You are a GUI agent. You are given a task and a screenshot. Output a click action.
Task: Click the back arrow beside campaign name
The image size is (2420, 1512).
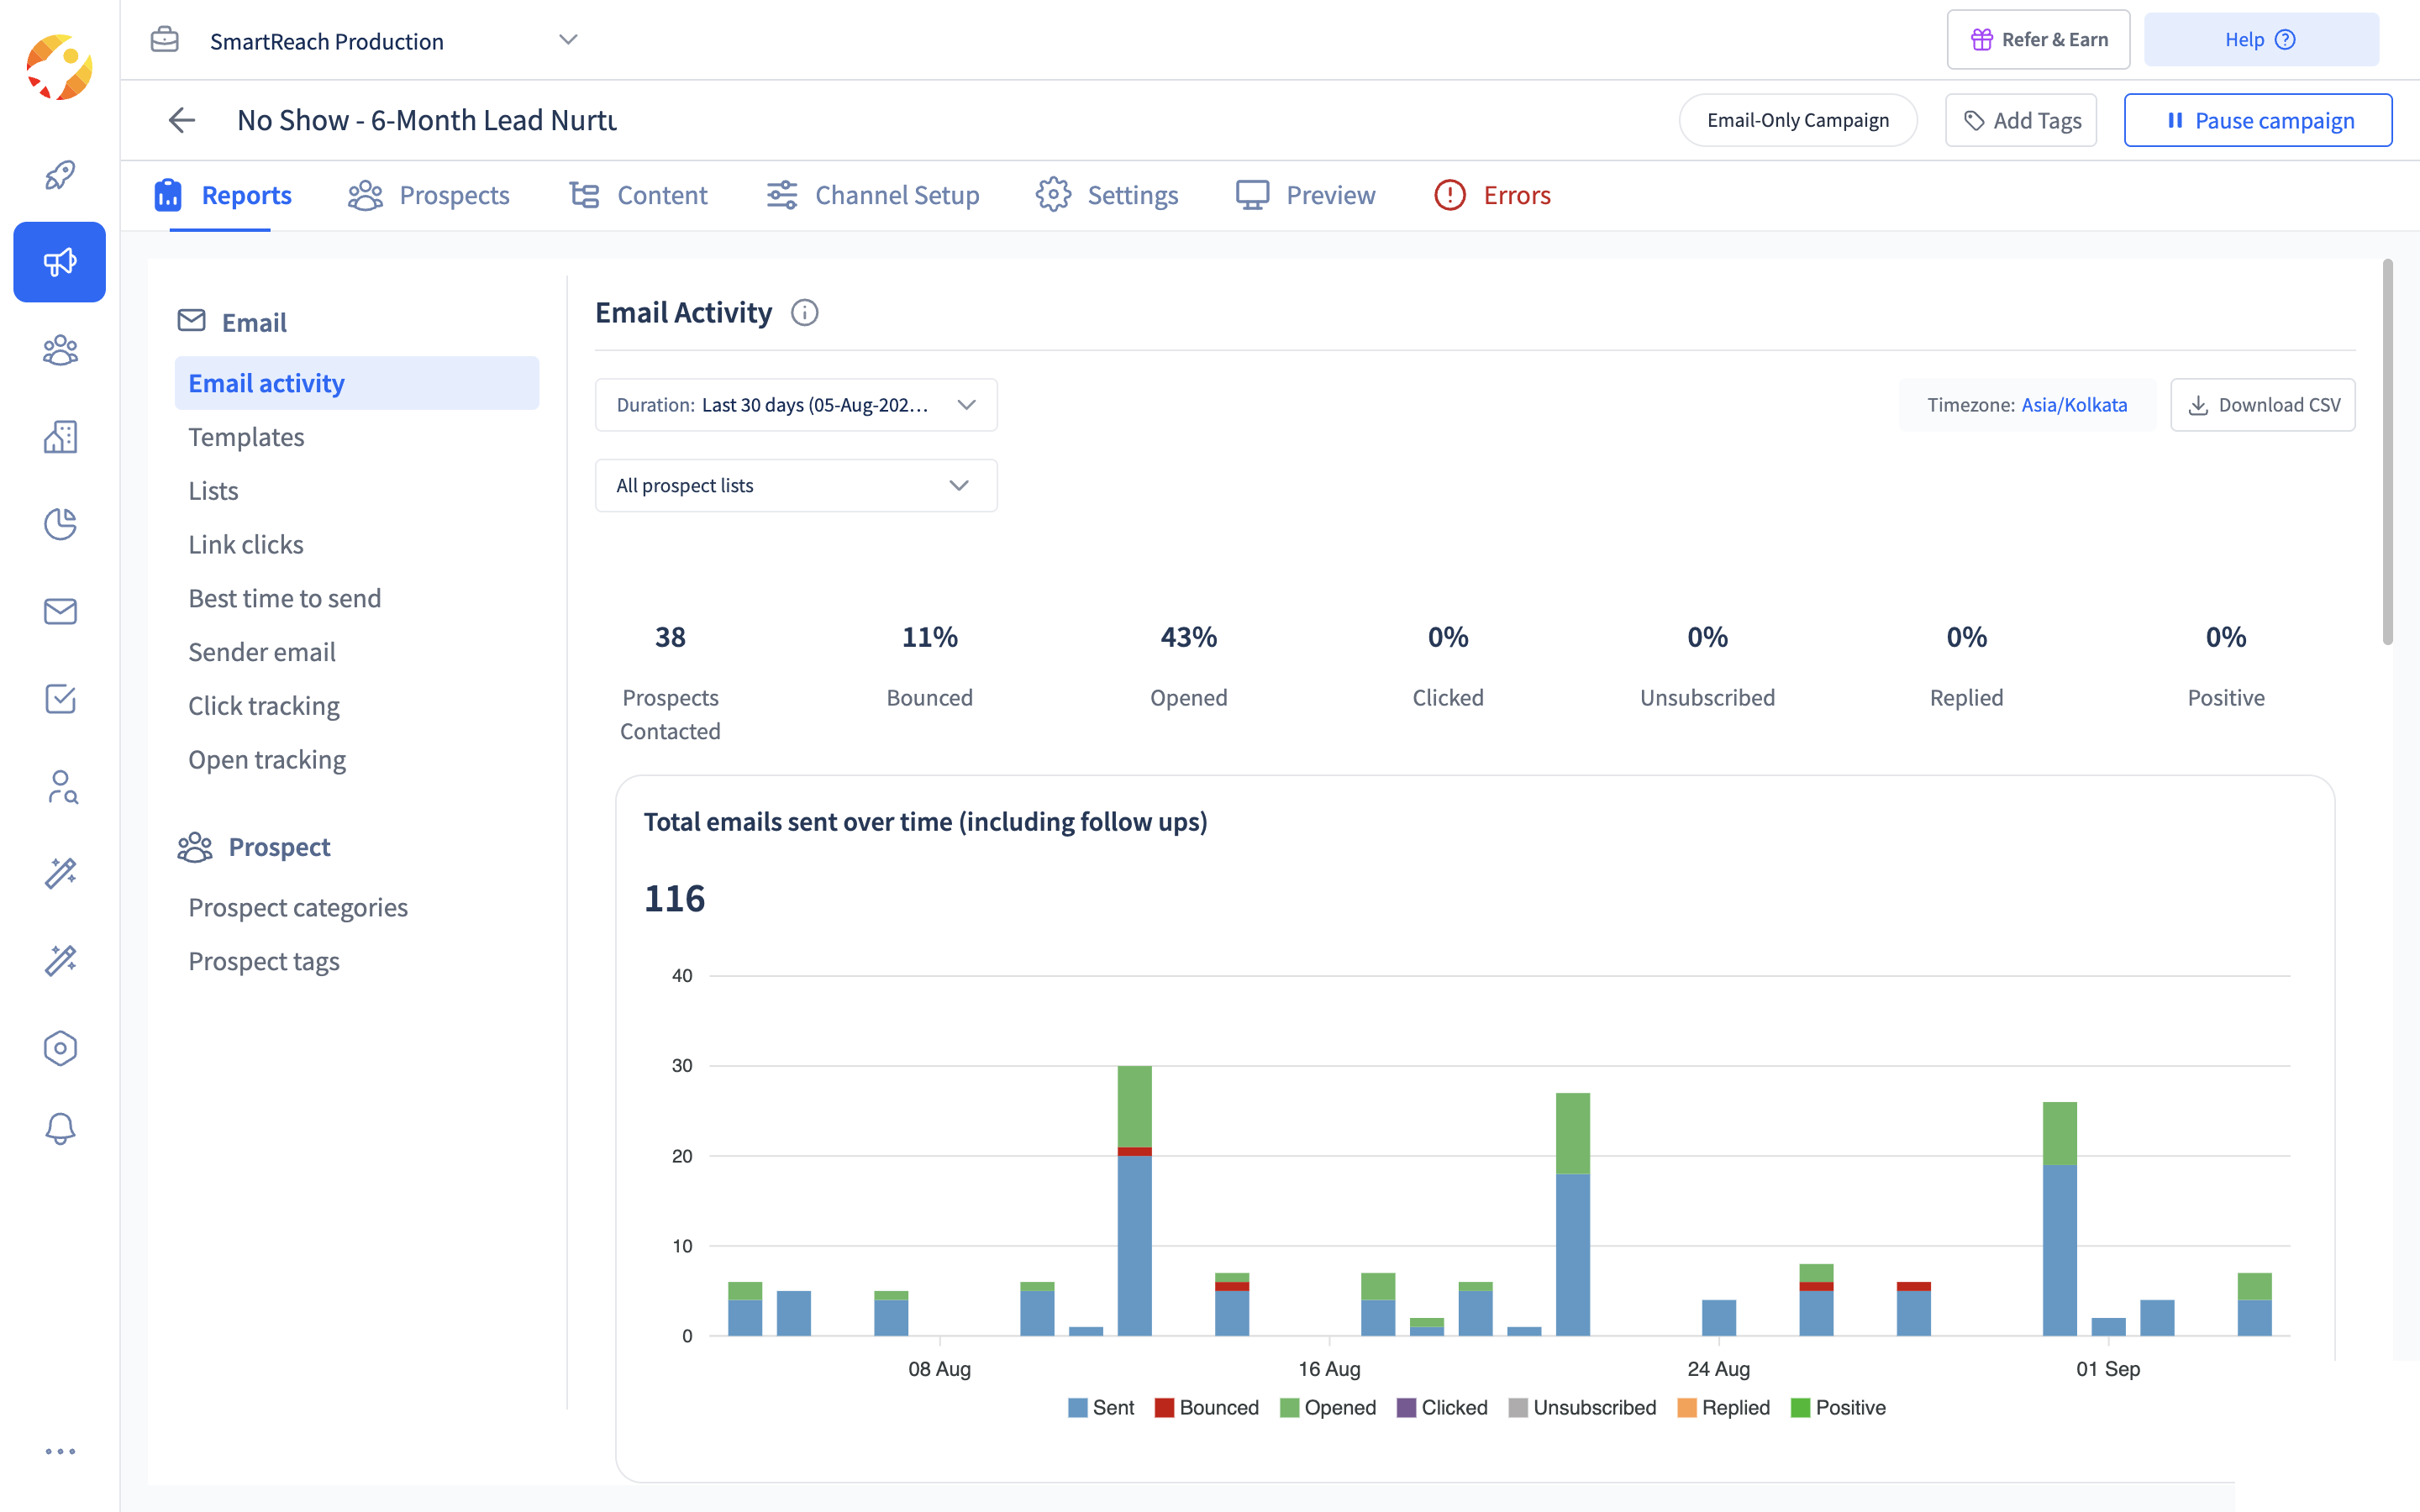click(181, 120)
